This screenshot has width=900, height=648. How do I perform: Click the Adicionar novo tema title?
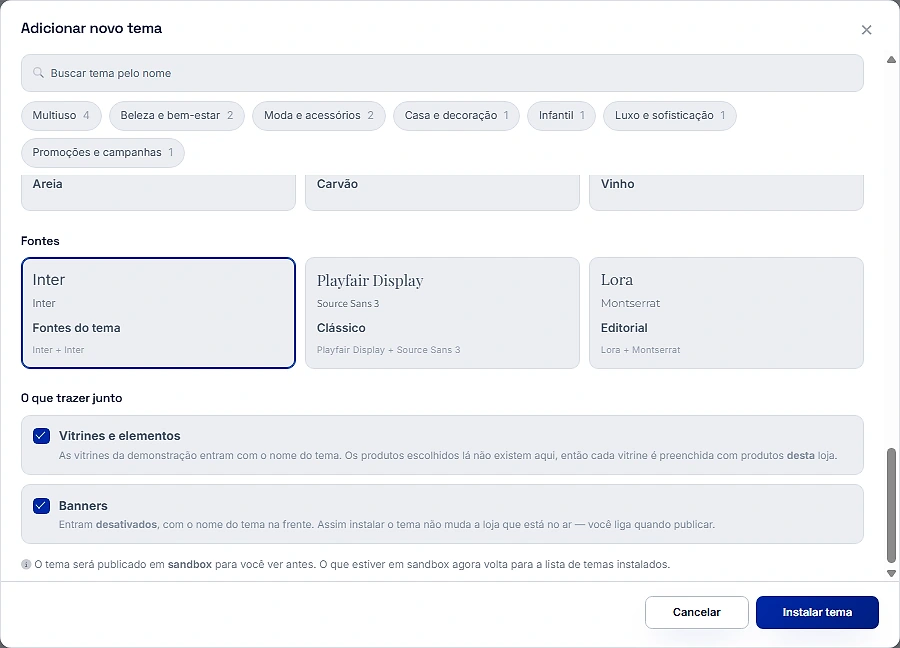[x=92, y=28]
